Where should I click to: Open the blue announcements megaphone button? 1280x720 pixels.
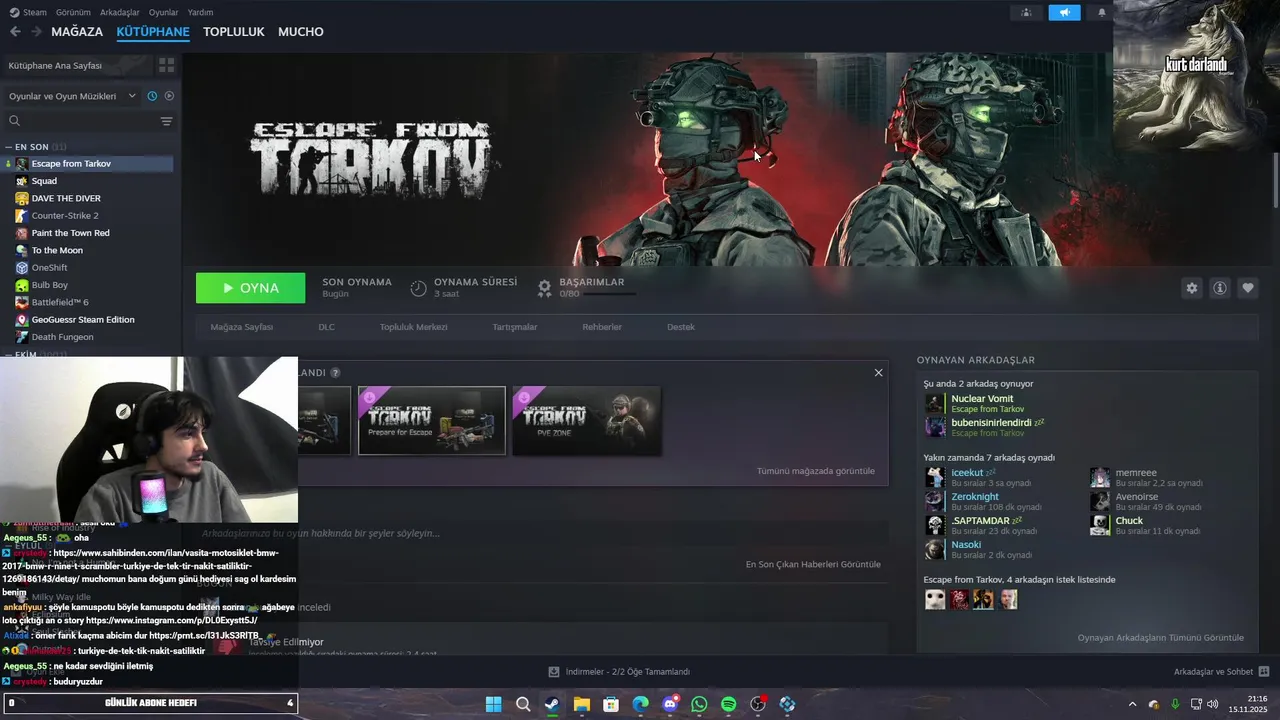[x=1064, y=12]
